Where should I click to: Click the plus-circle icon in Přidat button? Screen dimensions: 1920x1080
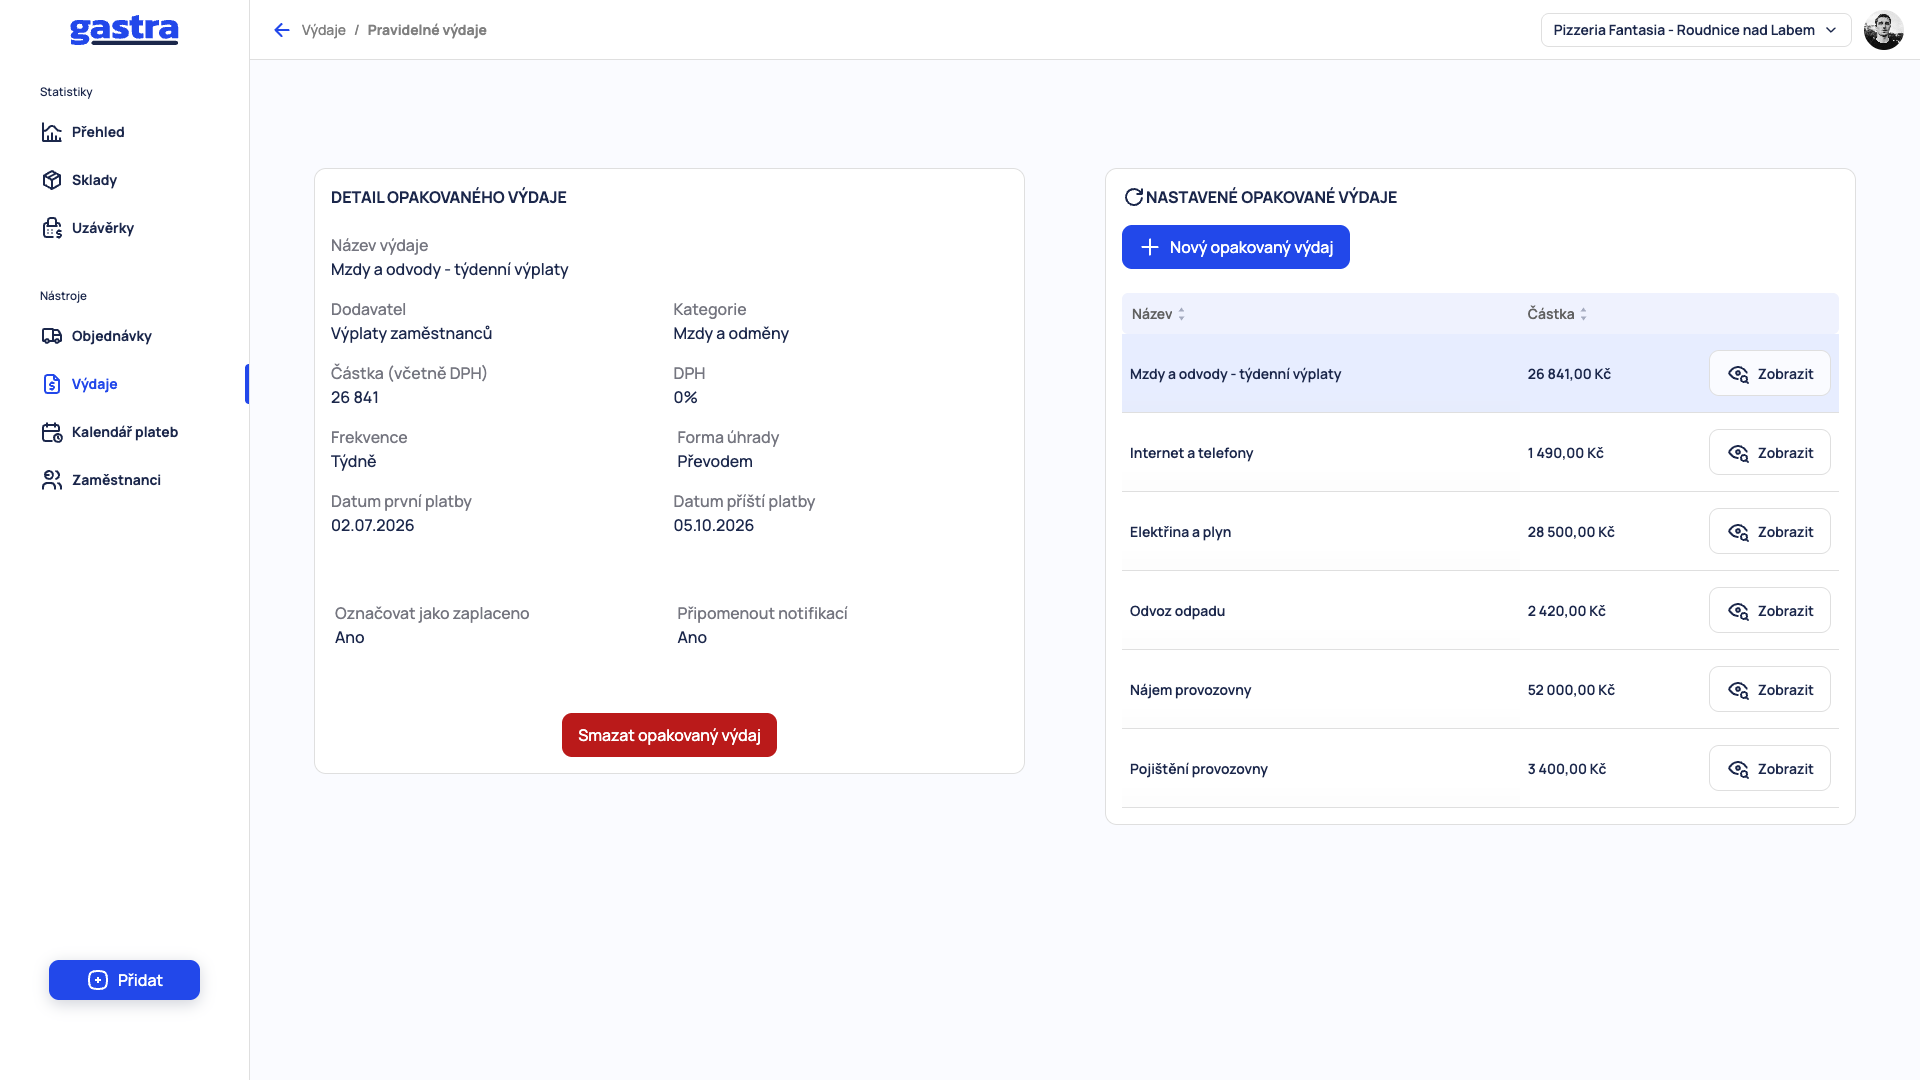(98, 980)
